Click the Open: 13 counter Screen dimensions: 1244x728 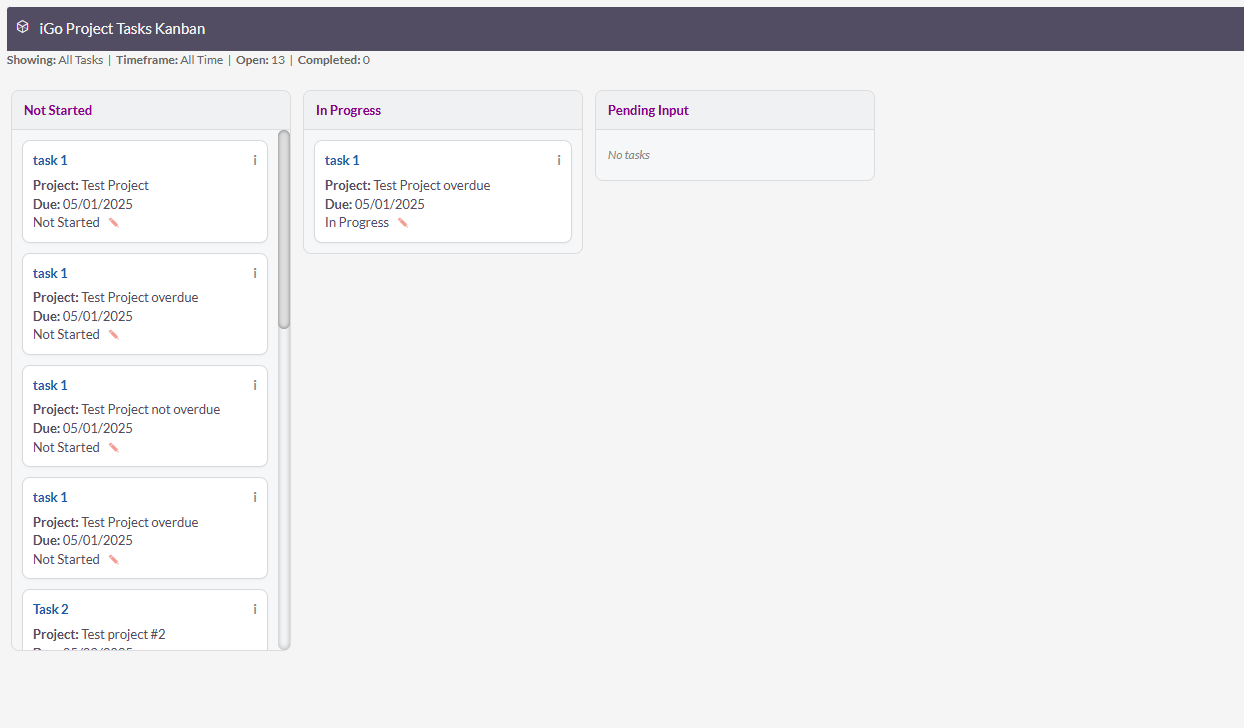coord(260,60)
